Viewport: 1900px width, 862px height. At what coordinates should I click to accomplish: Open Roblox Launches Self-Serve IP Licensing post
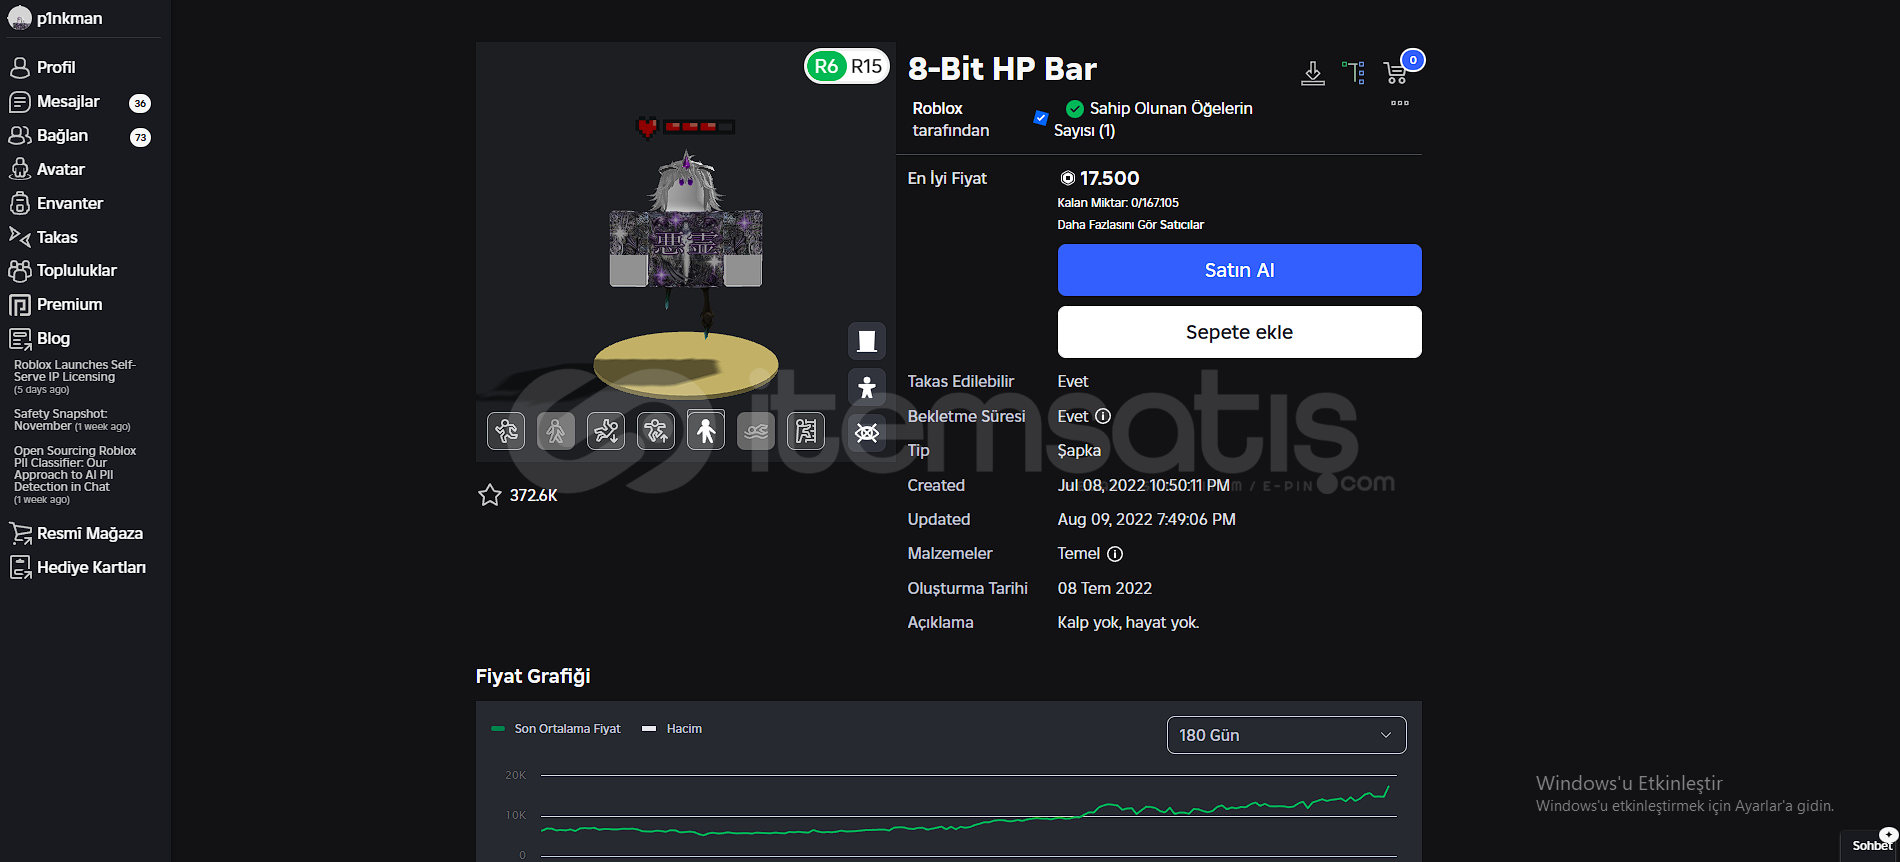75,371
